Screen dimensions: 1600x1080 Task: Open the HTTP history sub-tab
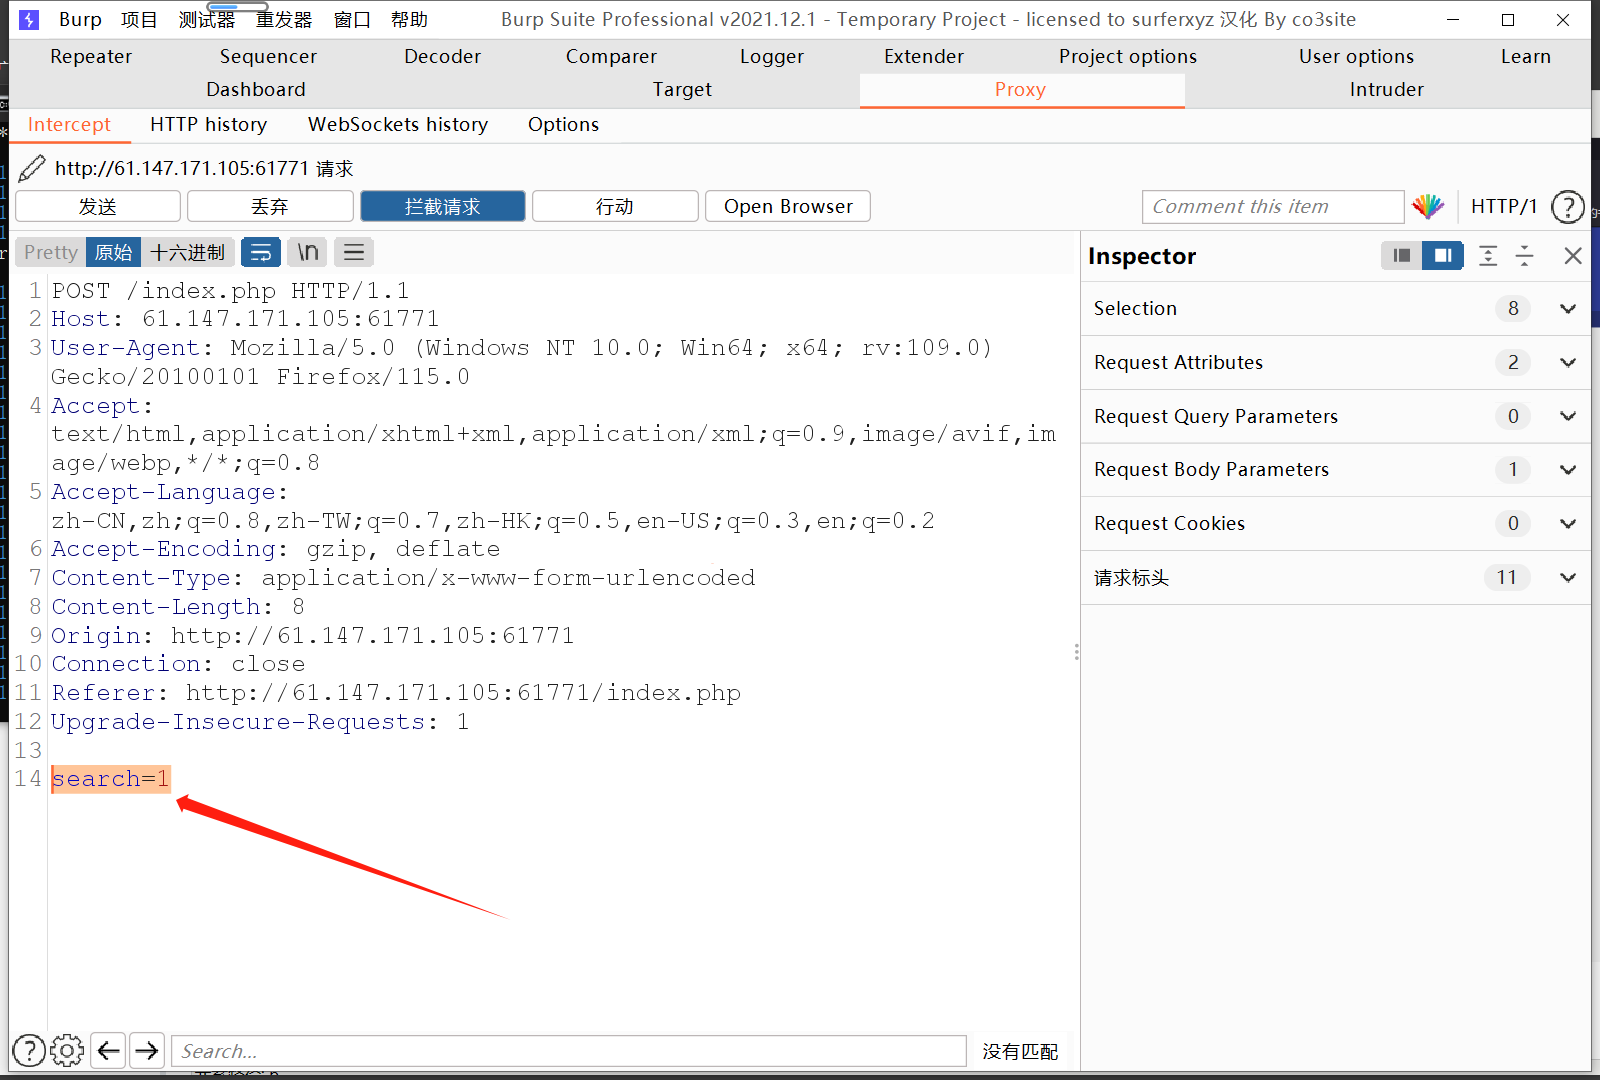click(208, 125)
